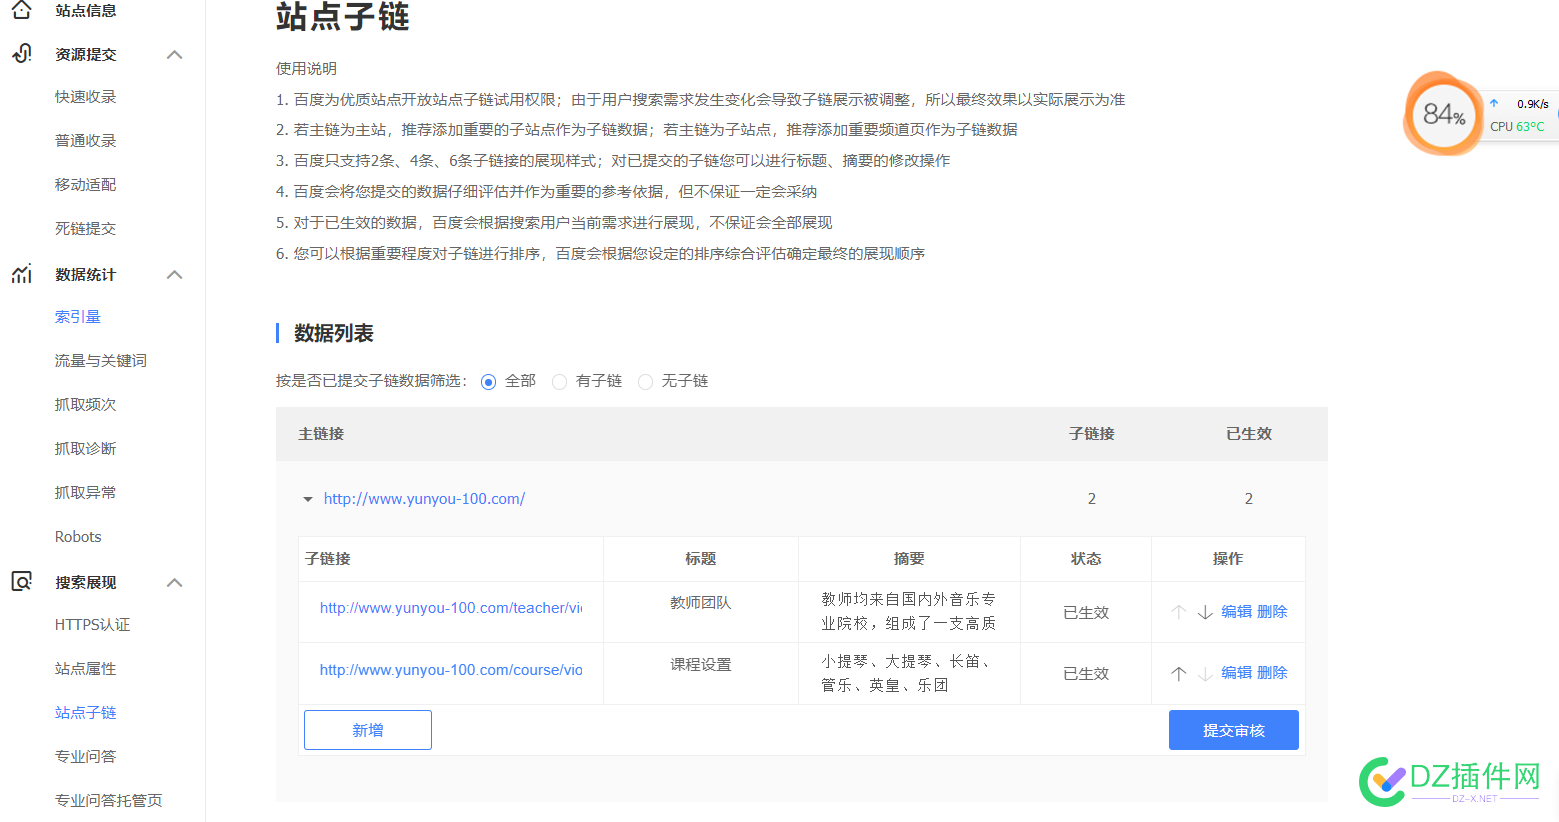Delete the 课程设置 sublink

coord(1272,673)
